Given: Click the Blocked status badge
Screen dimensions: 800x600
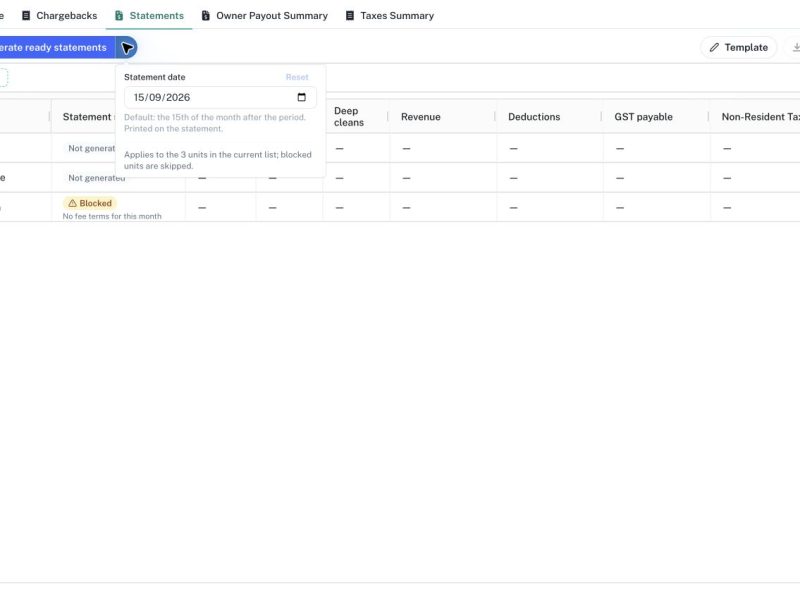Looking at the screenshot, I should [90, 203].
